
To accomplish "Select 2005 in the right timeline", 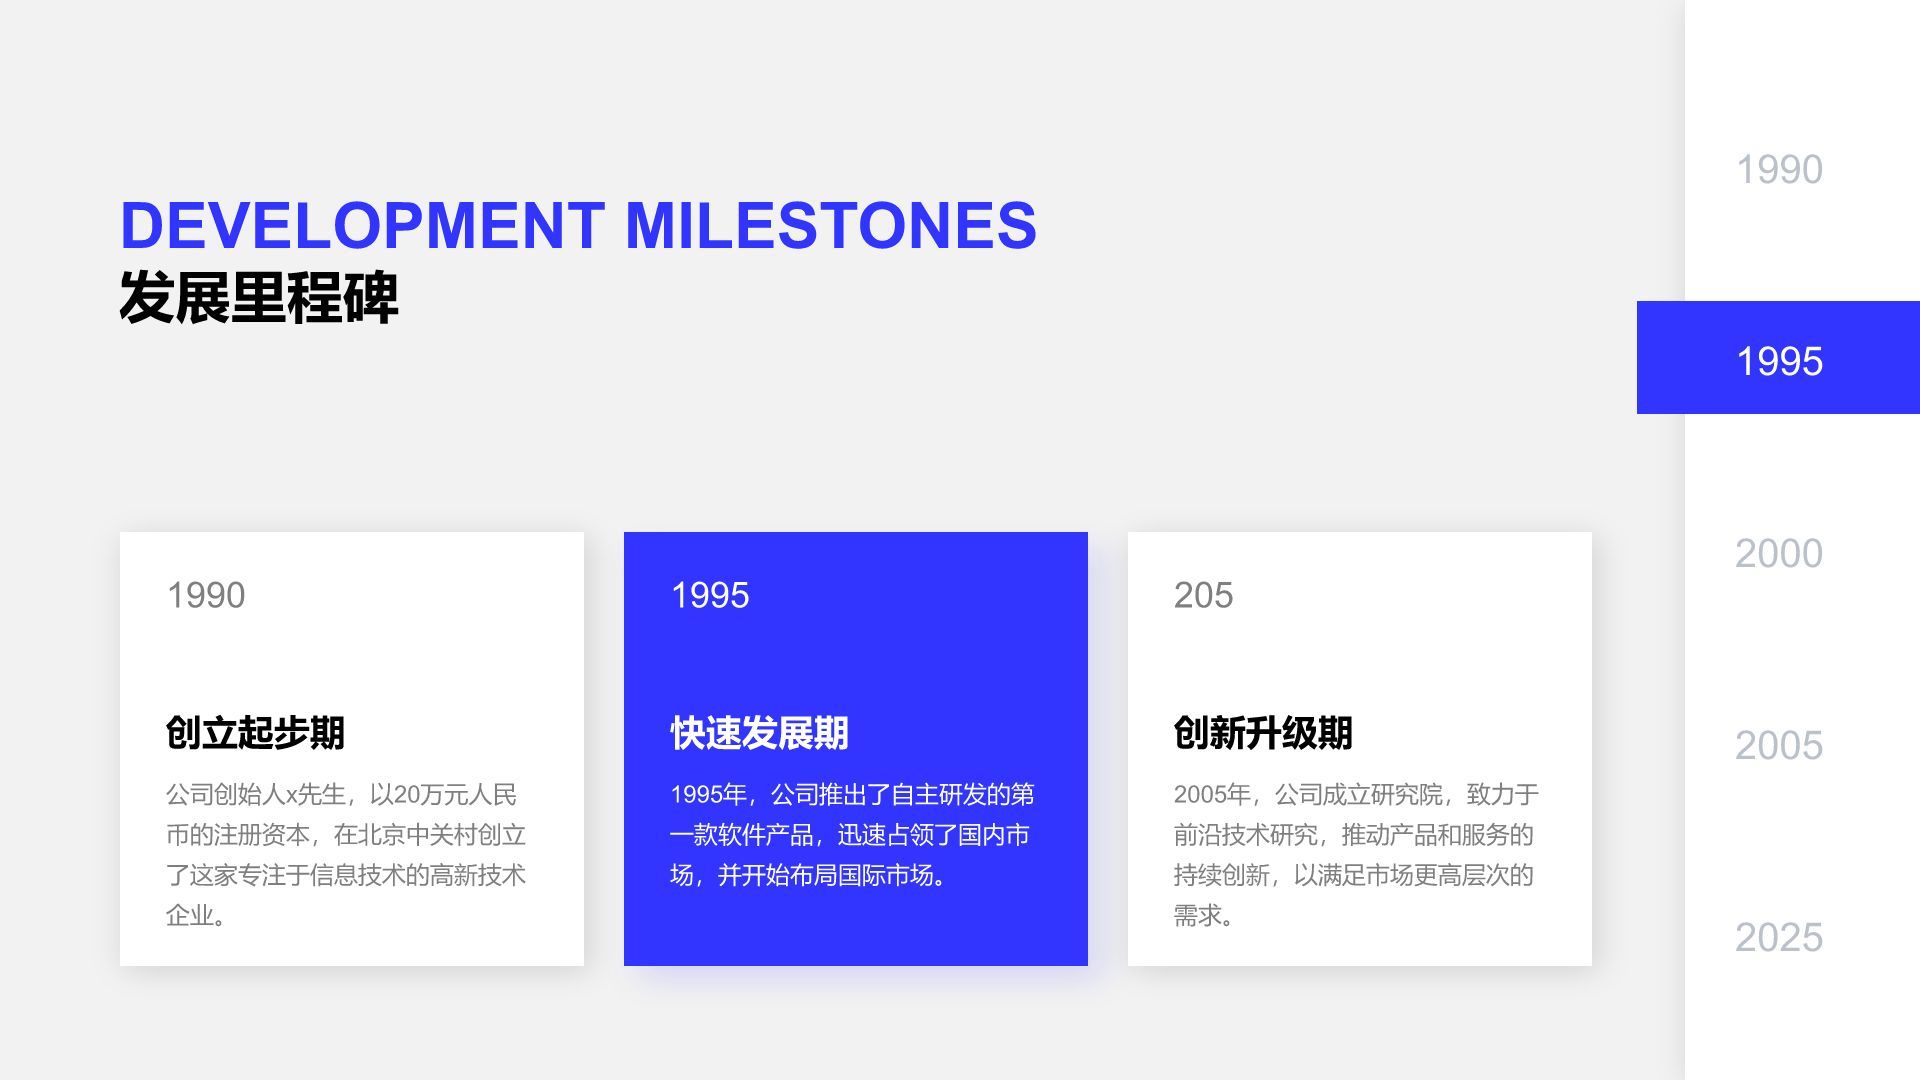I will 1778,745.
